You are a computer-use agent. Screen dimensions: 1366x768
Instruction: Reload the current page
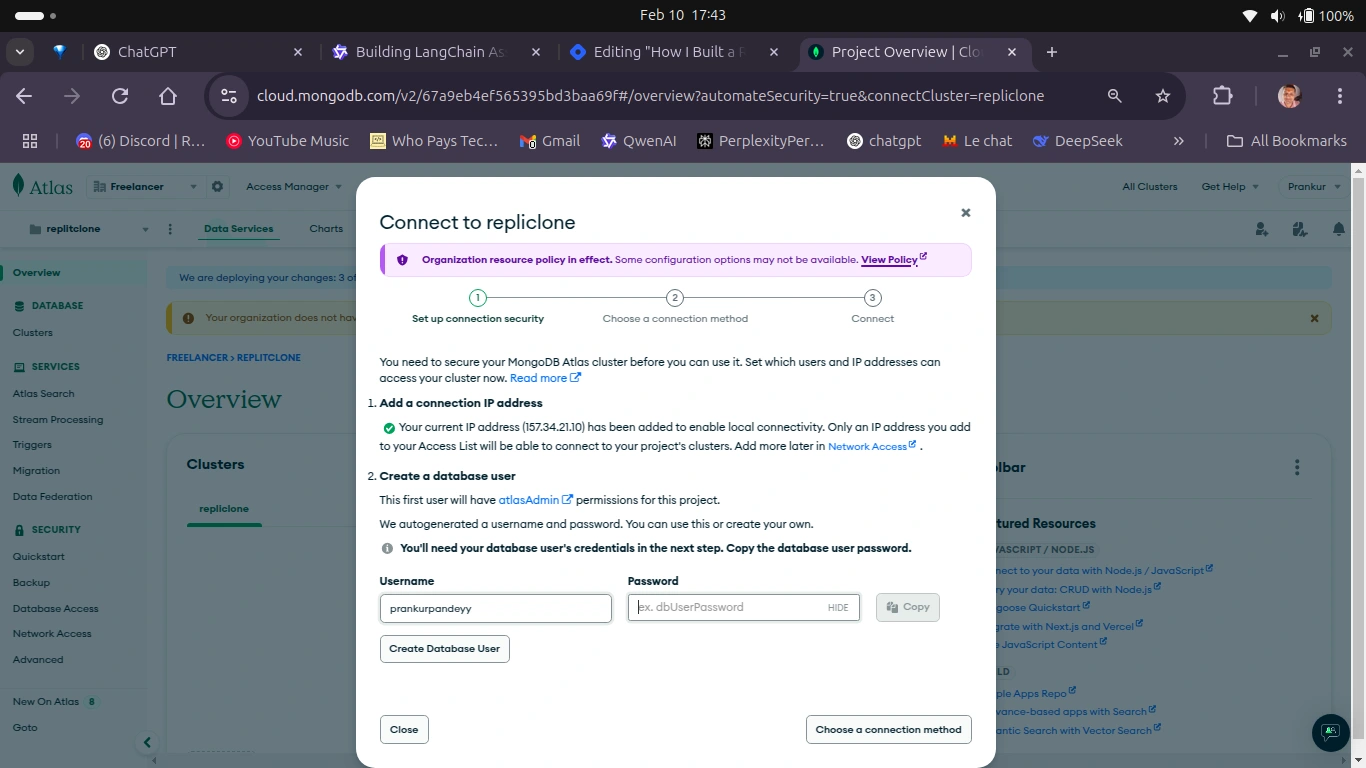point(120,96)
